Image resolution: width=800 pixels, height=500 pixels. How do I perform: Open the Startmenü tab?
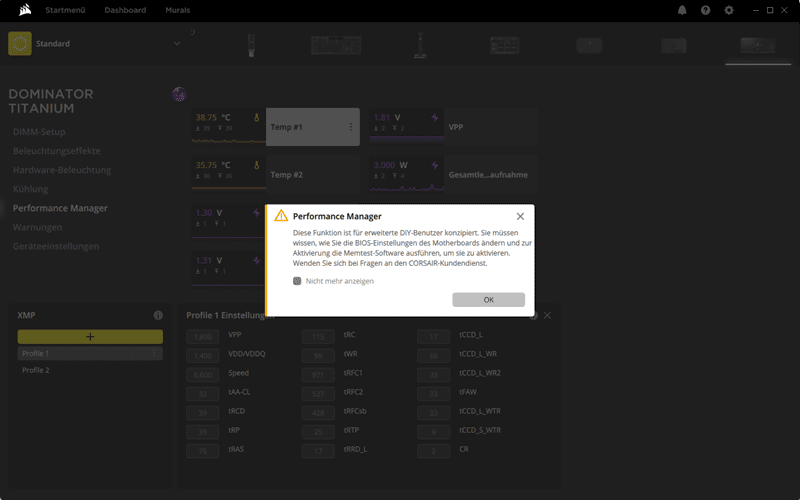coord(65,10)
